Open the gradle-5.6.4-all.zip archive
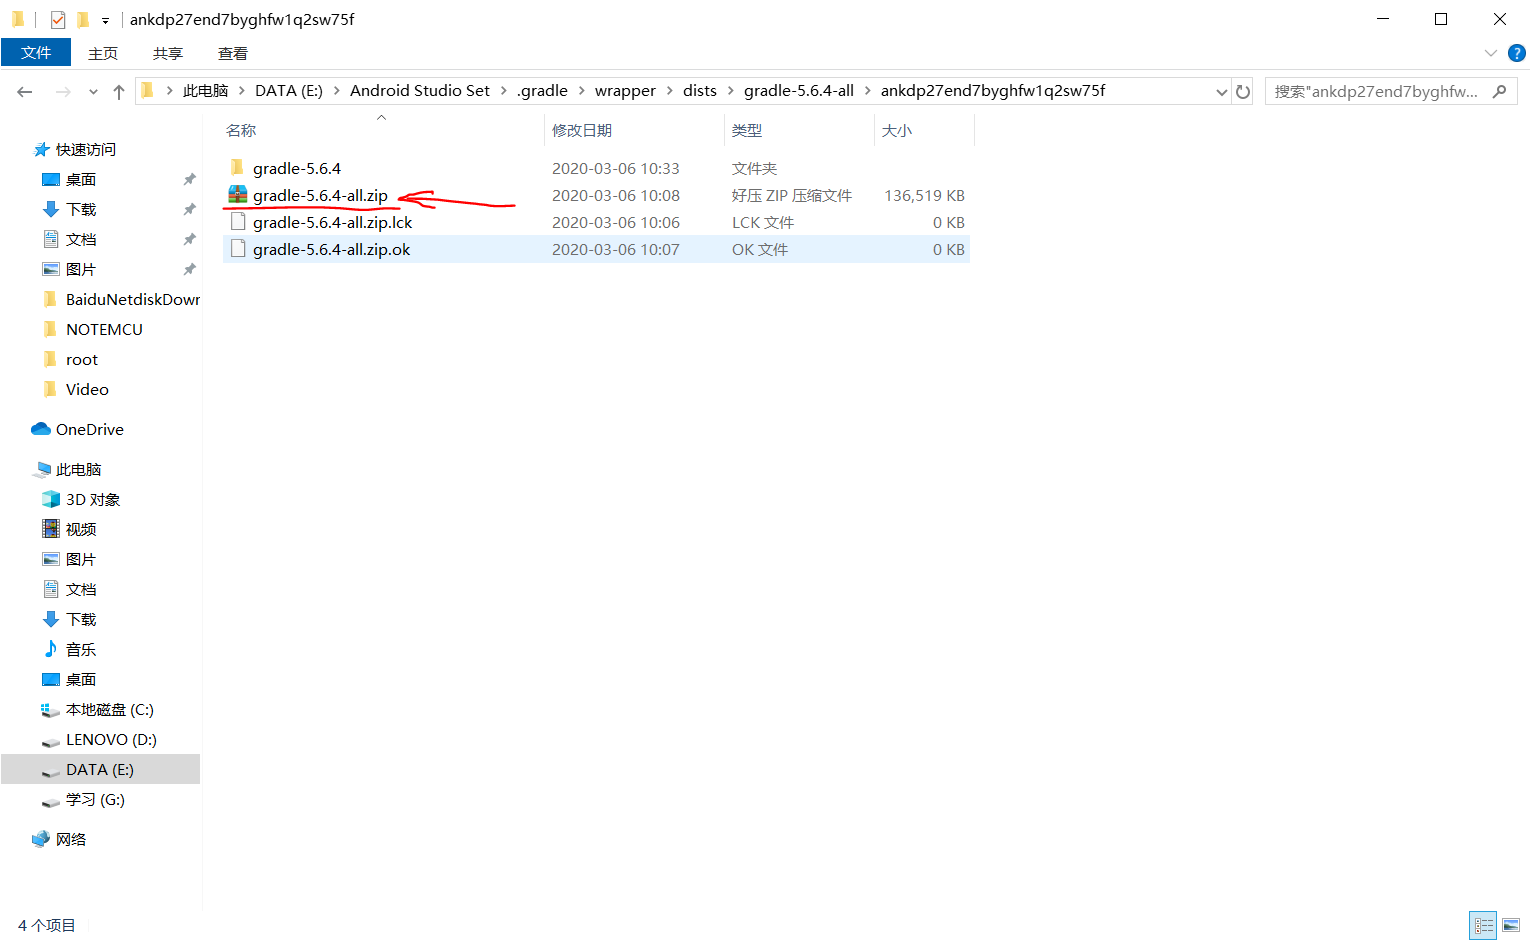The image size is (1531, 941). click(x=320, y=195)
